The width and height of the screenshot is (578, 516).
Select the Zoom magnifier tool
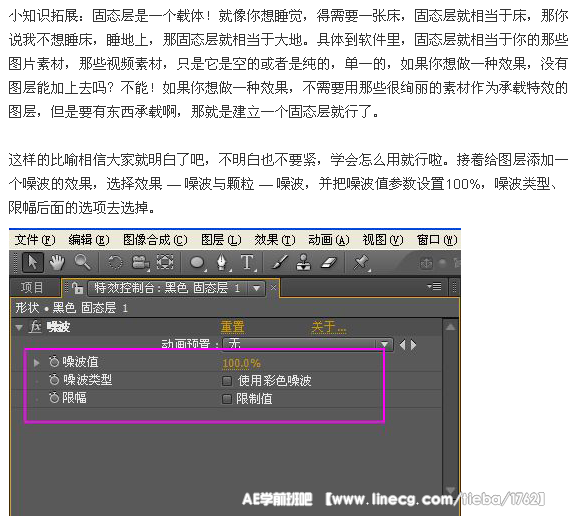(x=82, y=262)
